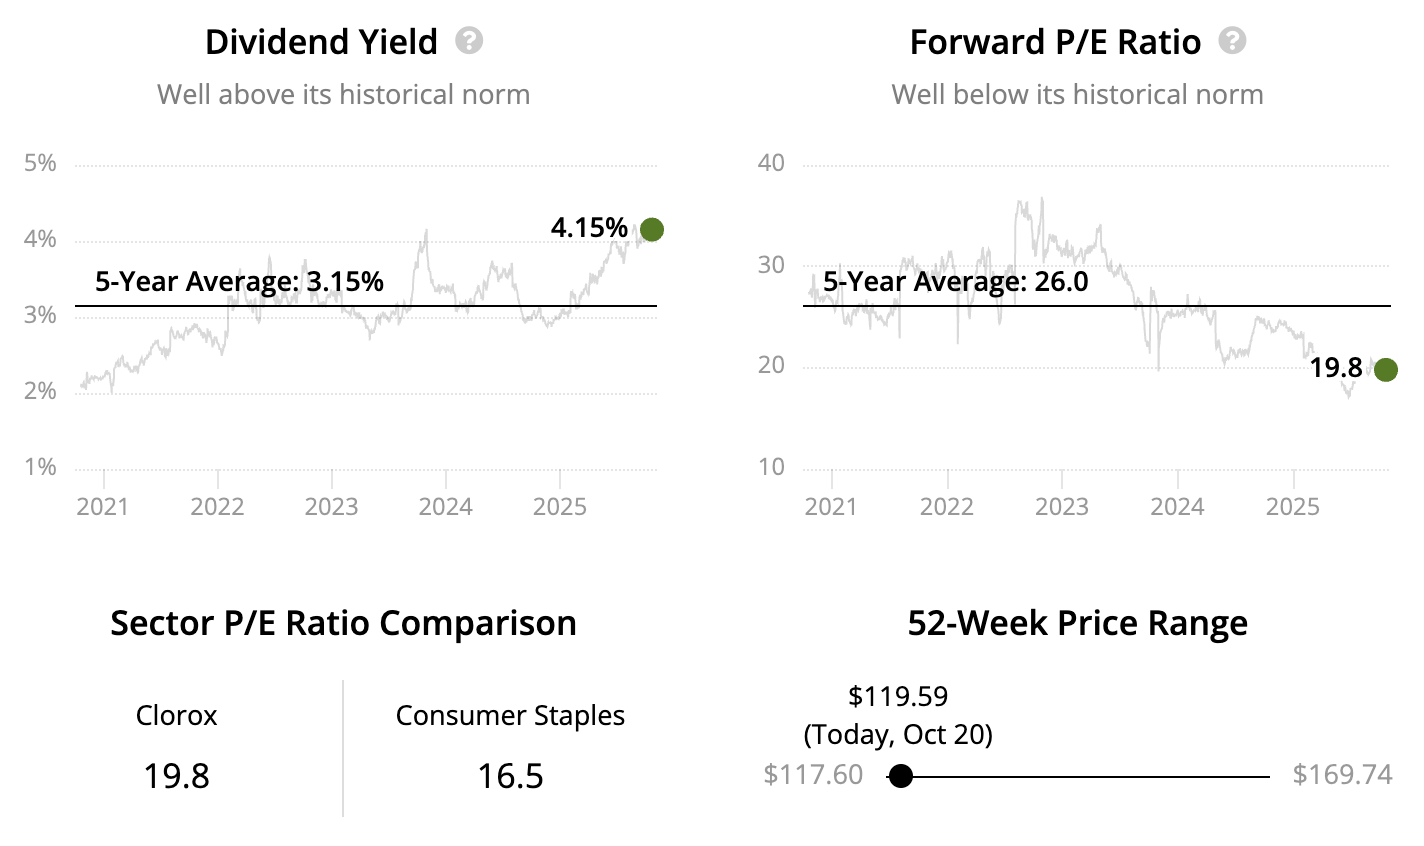Click the Dividend Yield help question-mark icon
Image resolution: width=1424 pixels, height=846 pixels.
(x=469, y=41)
